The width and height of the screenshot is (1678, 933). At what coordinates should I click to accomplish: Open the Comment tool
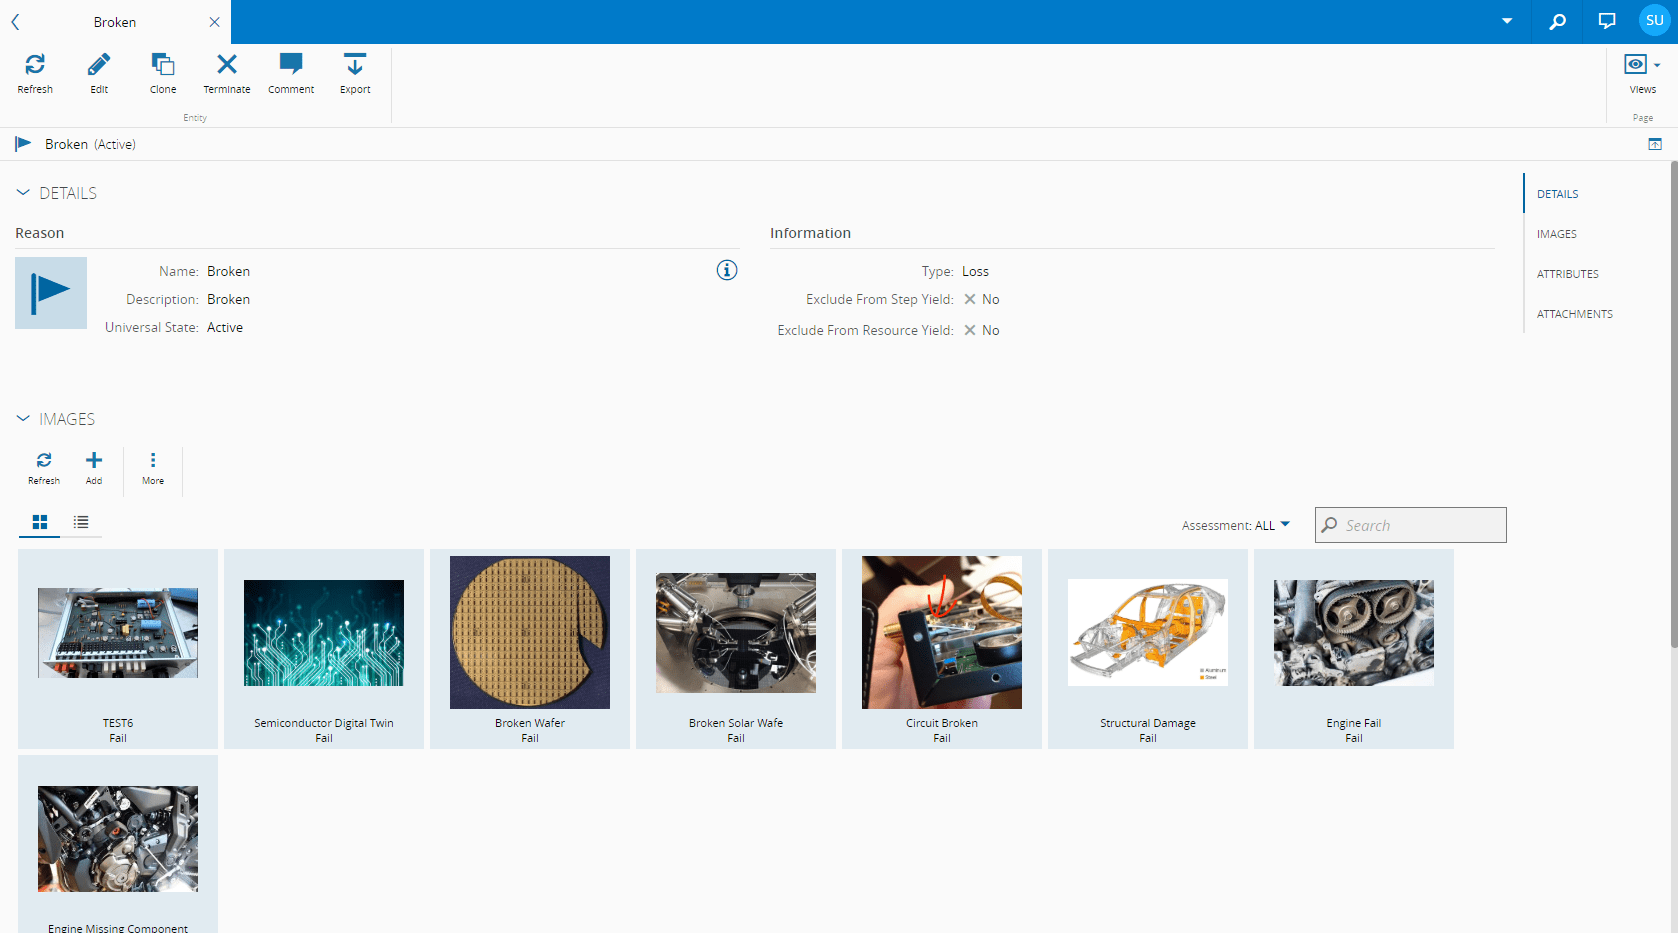click(291, 65)
